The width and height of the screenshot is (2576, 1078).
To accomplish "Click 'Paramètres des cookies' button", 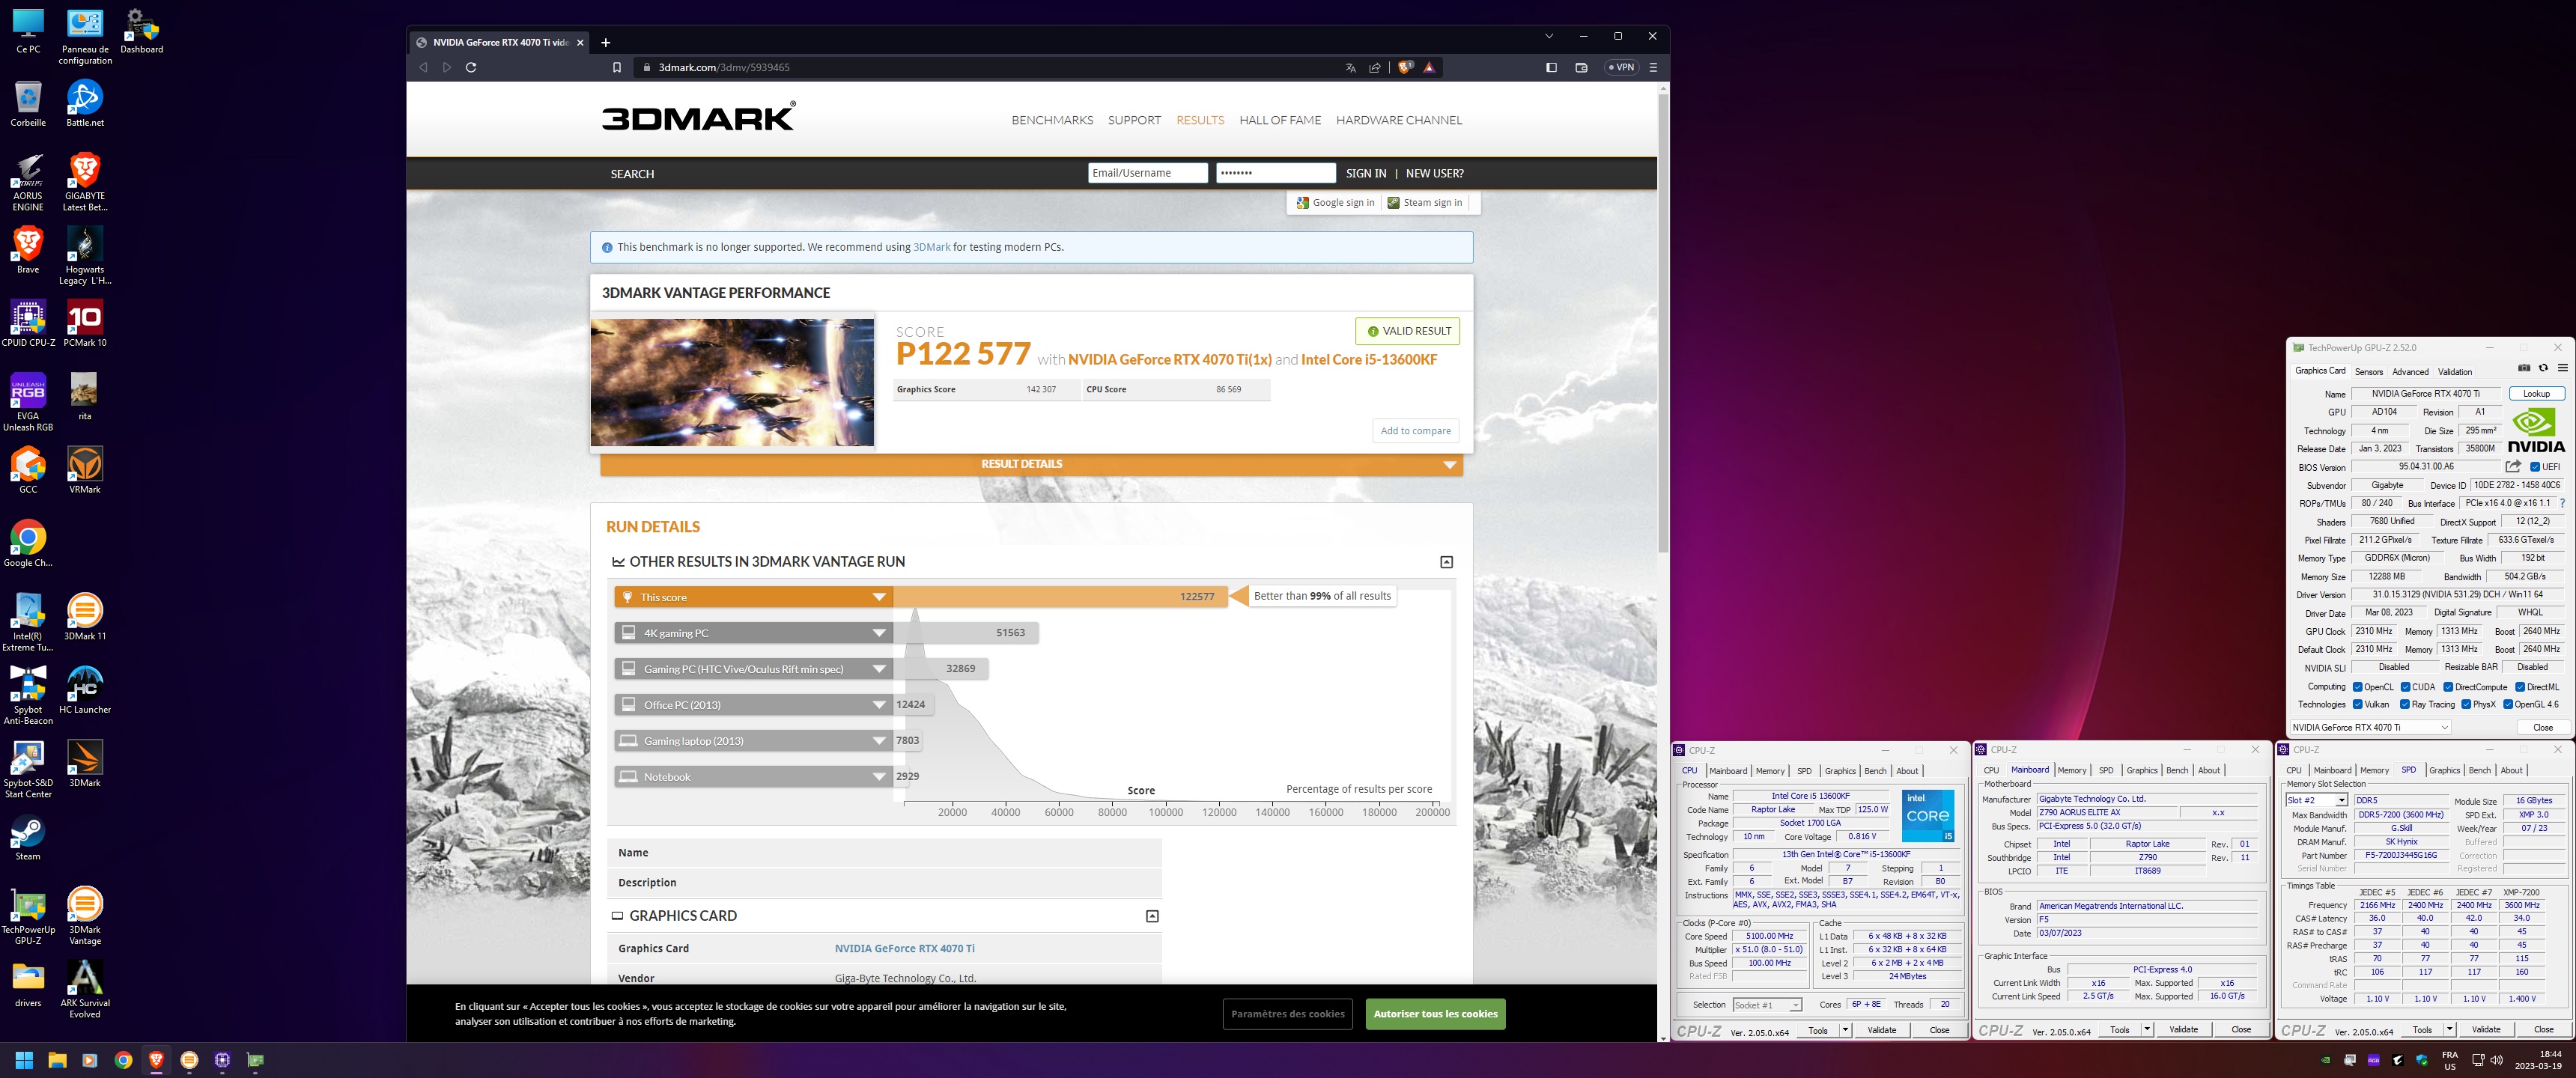I will (x=1287, y=1014).
